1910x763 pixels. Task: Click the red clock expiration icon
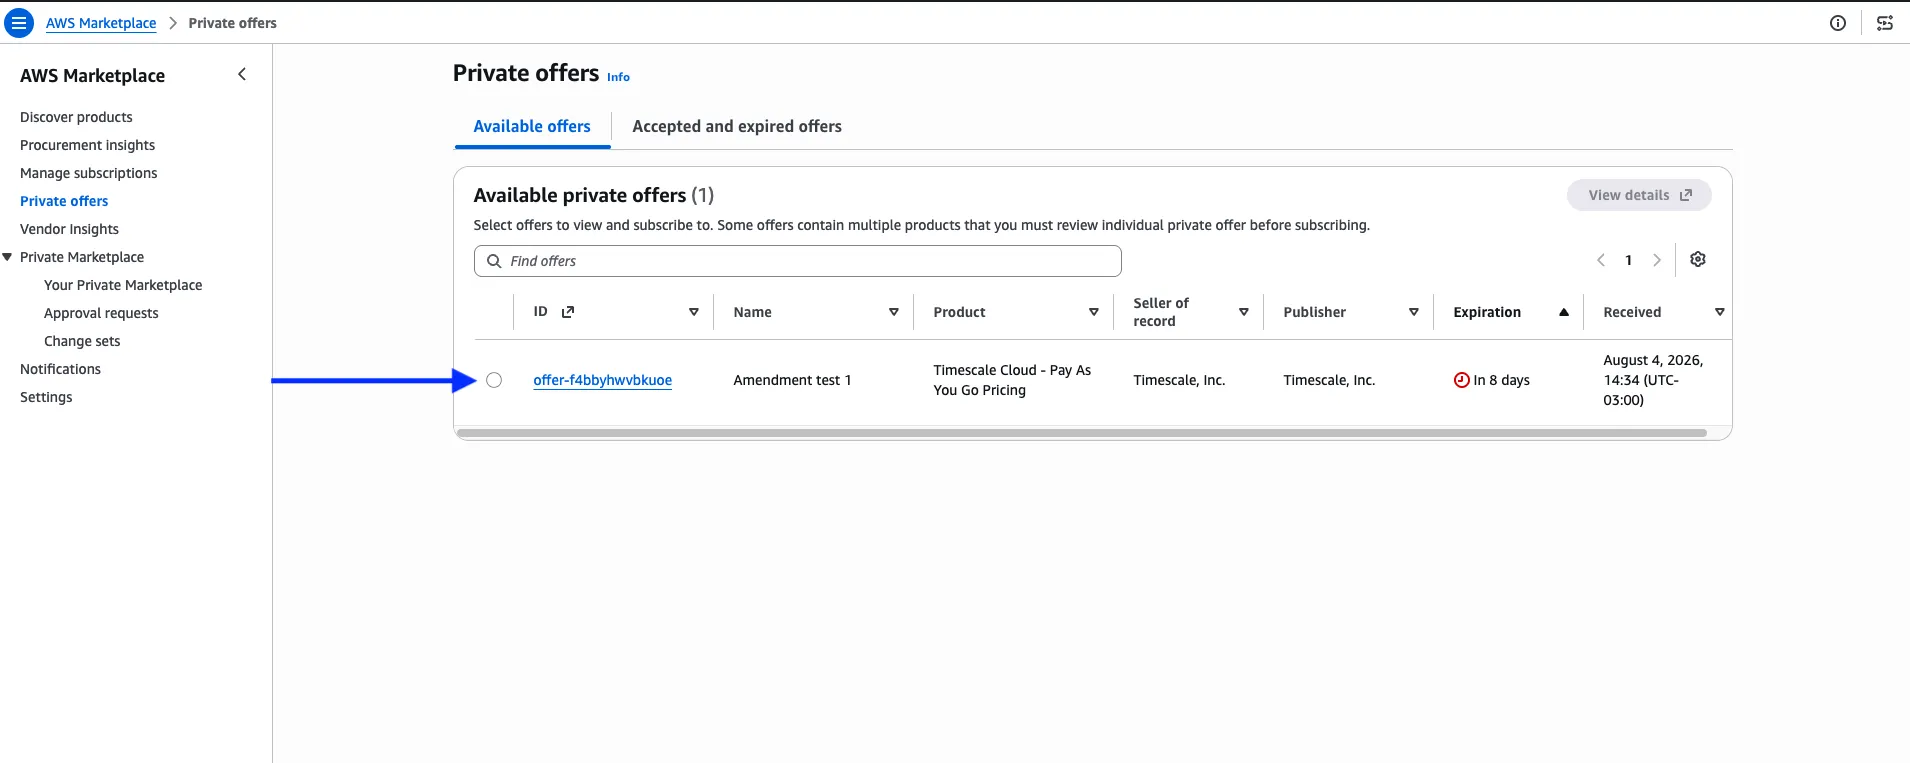click(1462, 380)
